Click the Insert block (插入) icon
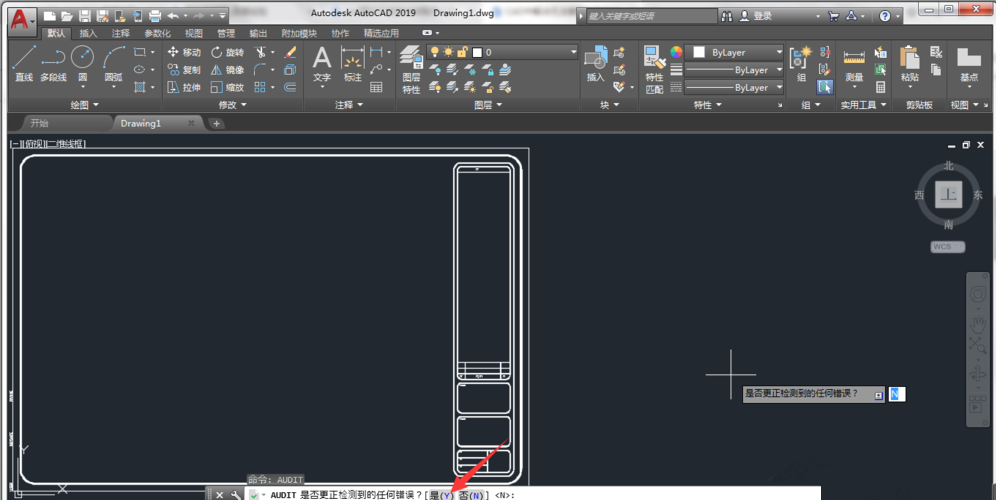 pos(595,64)
